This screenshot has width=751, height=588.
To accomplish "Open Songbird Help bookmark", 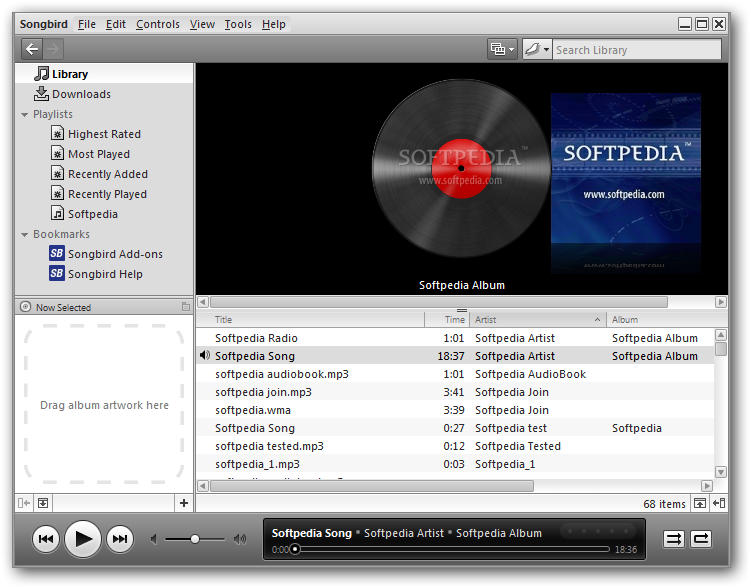I will click(105, 274).
